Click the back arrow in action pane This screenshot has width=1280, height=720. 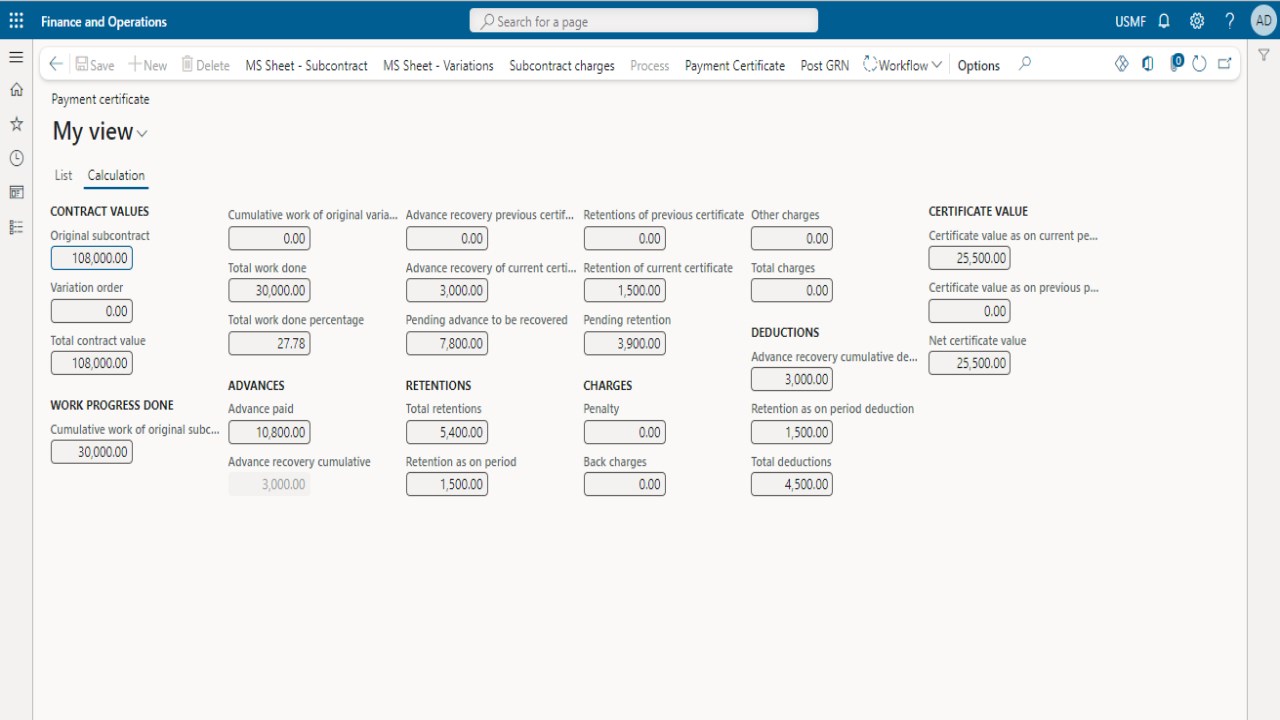(x=56, y=64)
